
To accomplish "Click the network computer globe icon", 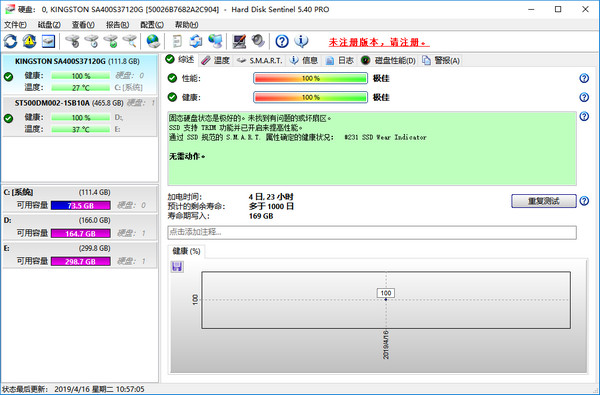I will coord(215,41).
